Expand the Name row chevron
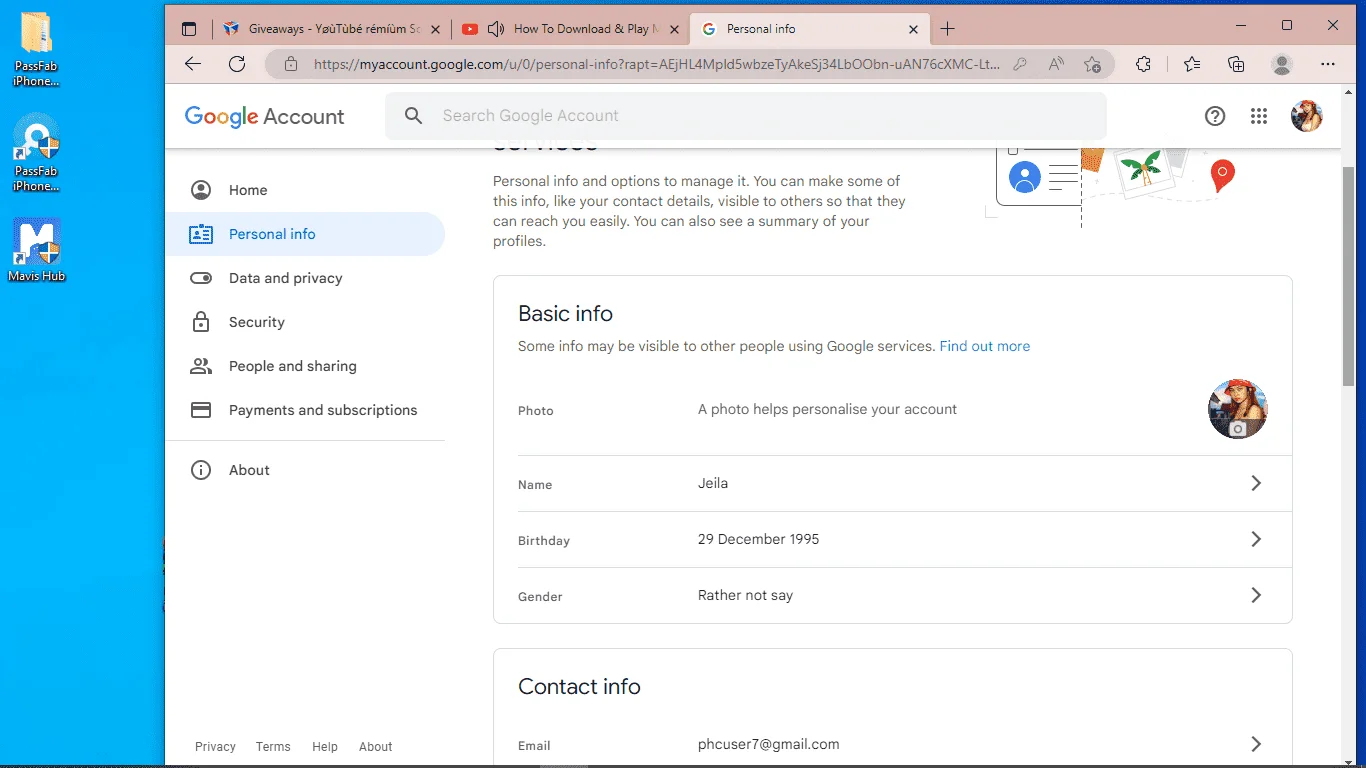 tap(1256, 483)
